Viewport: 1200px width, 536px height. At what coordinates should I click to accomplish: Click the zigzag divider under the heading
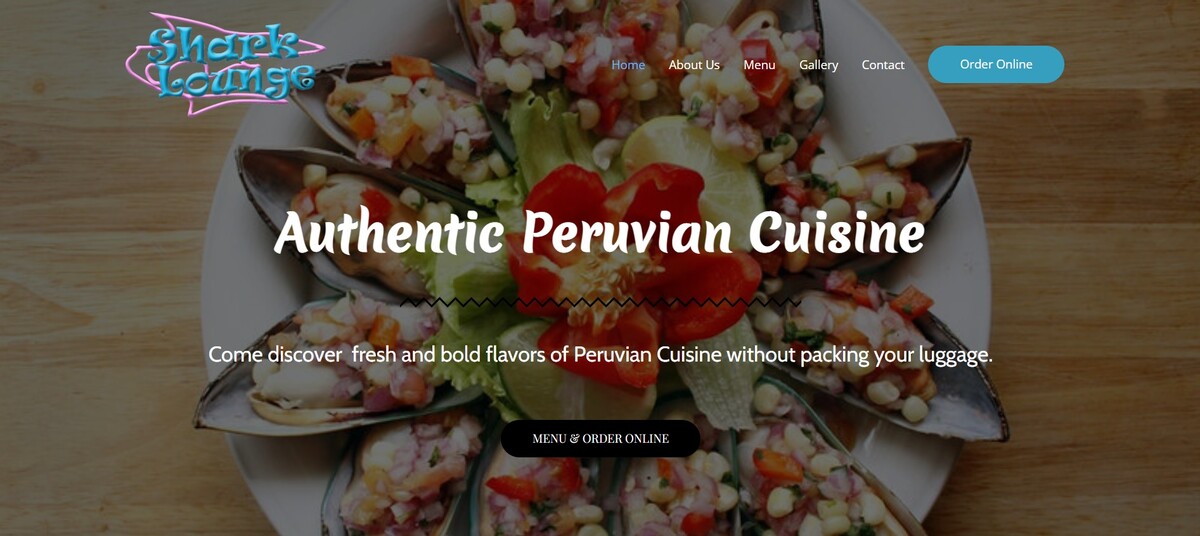[x=600, y=301]
